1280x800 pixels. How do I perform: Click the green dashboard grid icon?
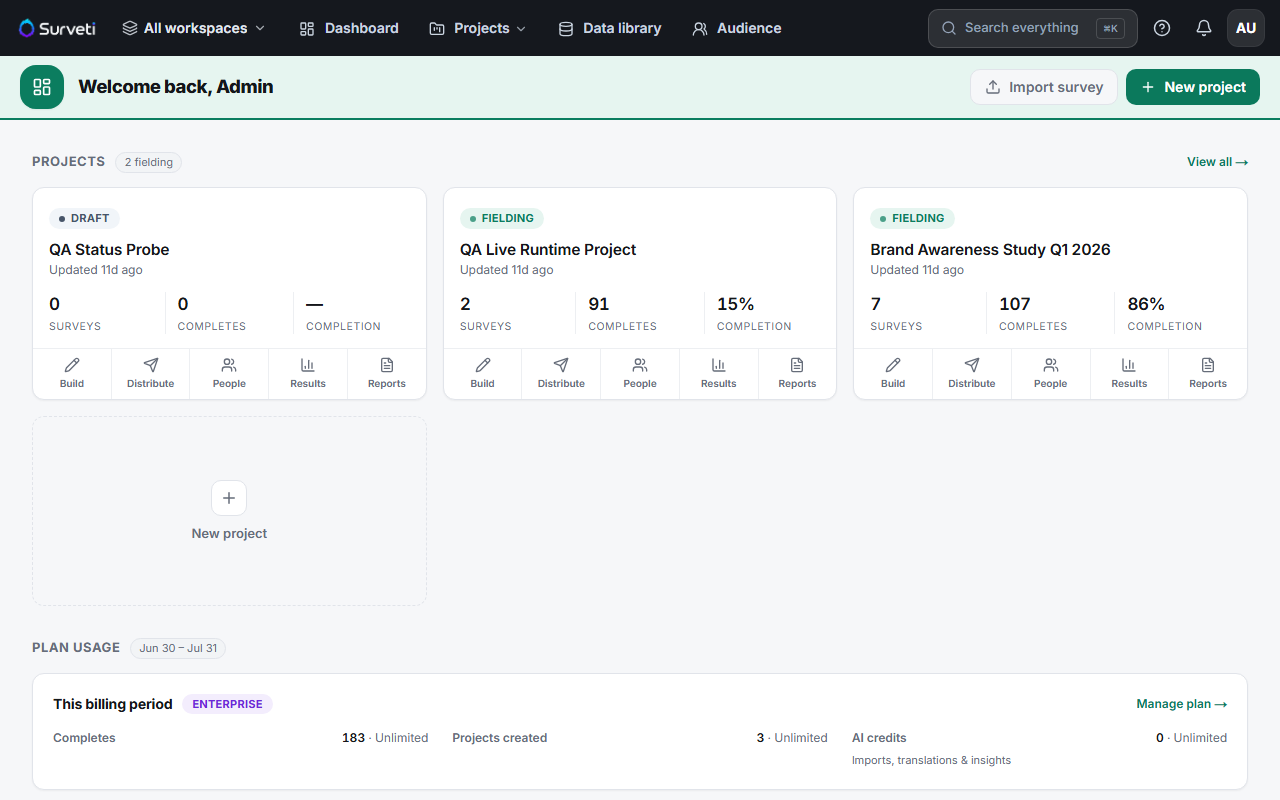(42, 87)
